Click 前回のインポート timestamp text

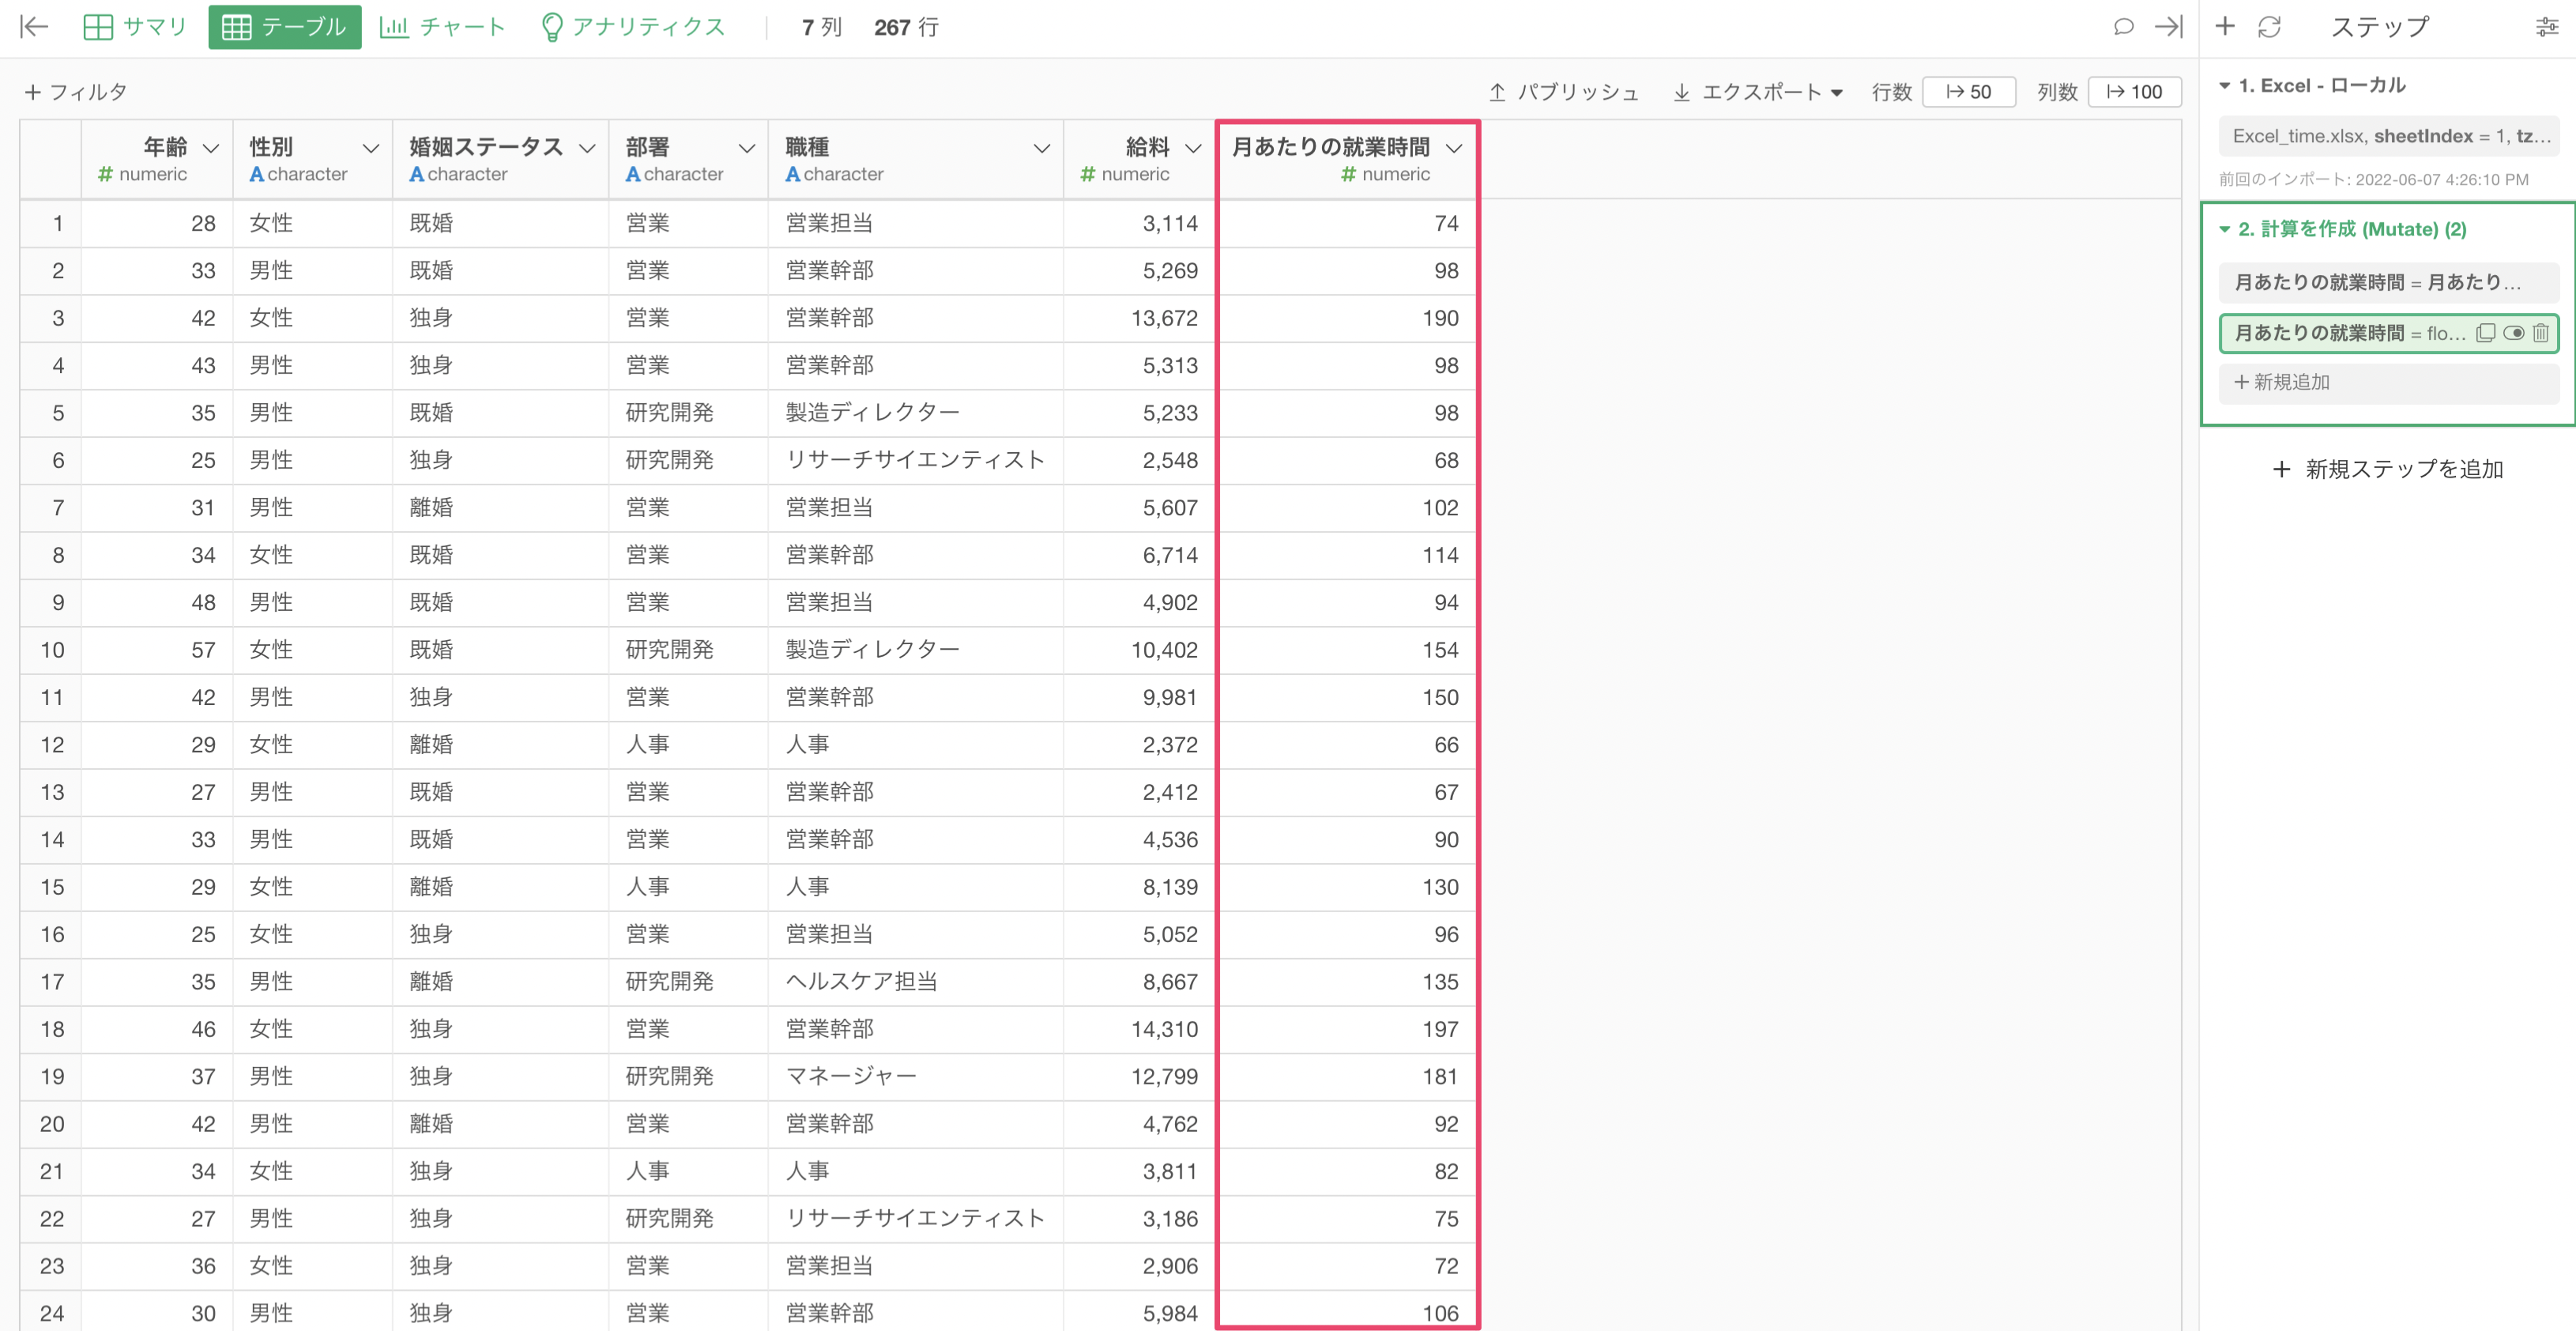point(2373,180)
